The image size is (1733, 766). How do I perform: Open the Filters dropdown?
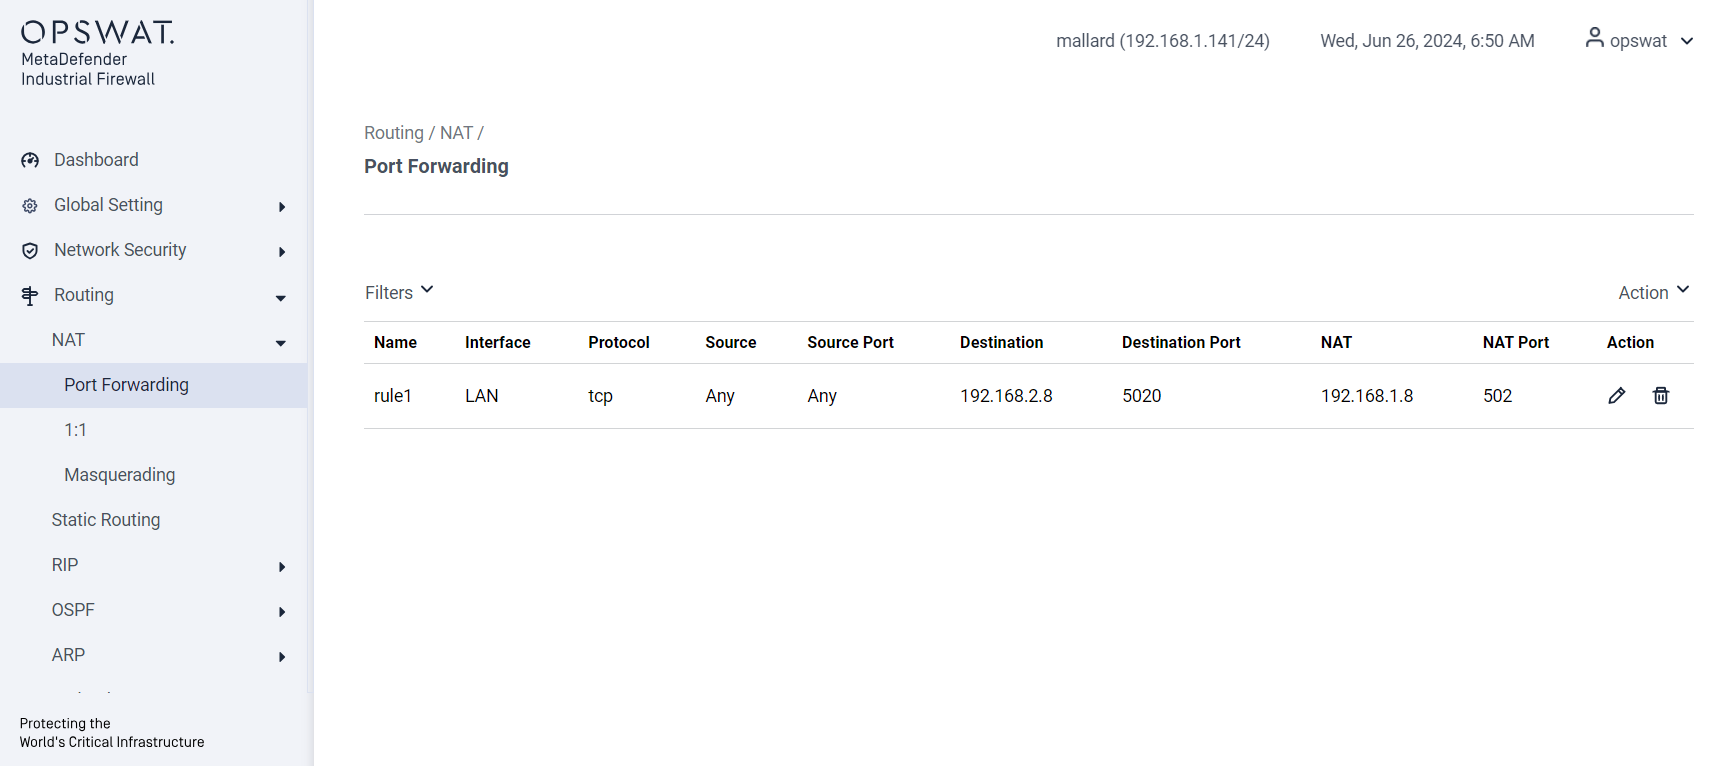(399, 292)
